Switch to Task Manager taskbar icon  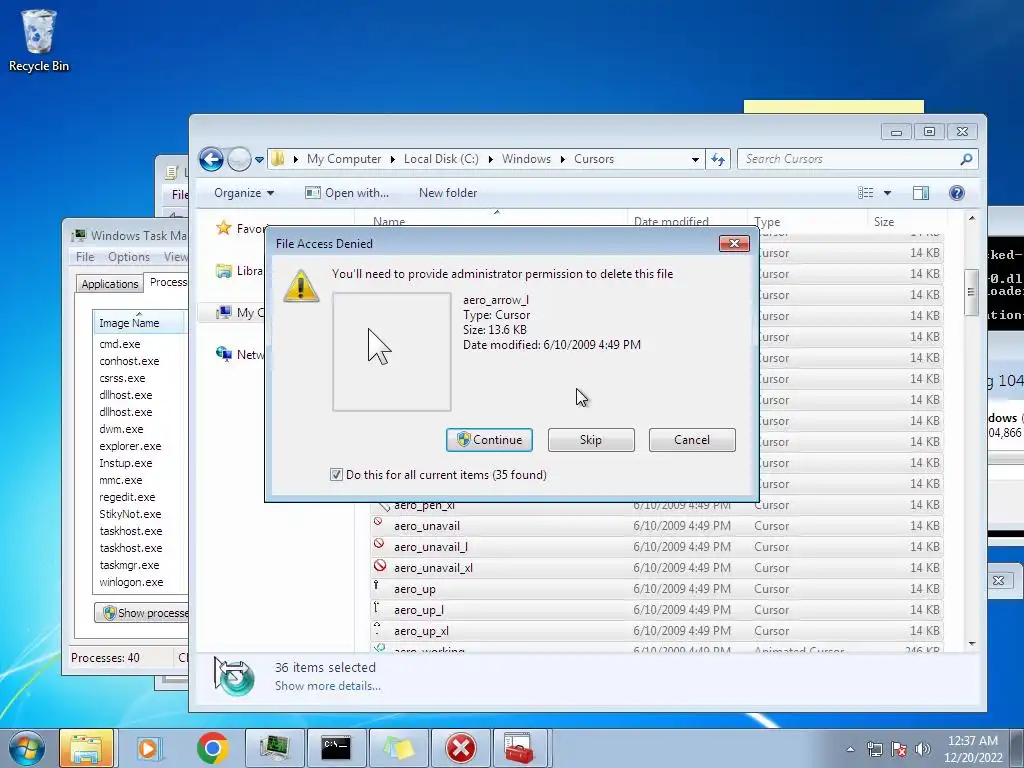coord(275,748)
